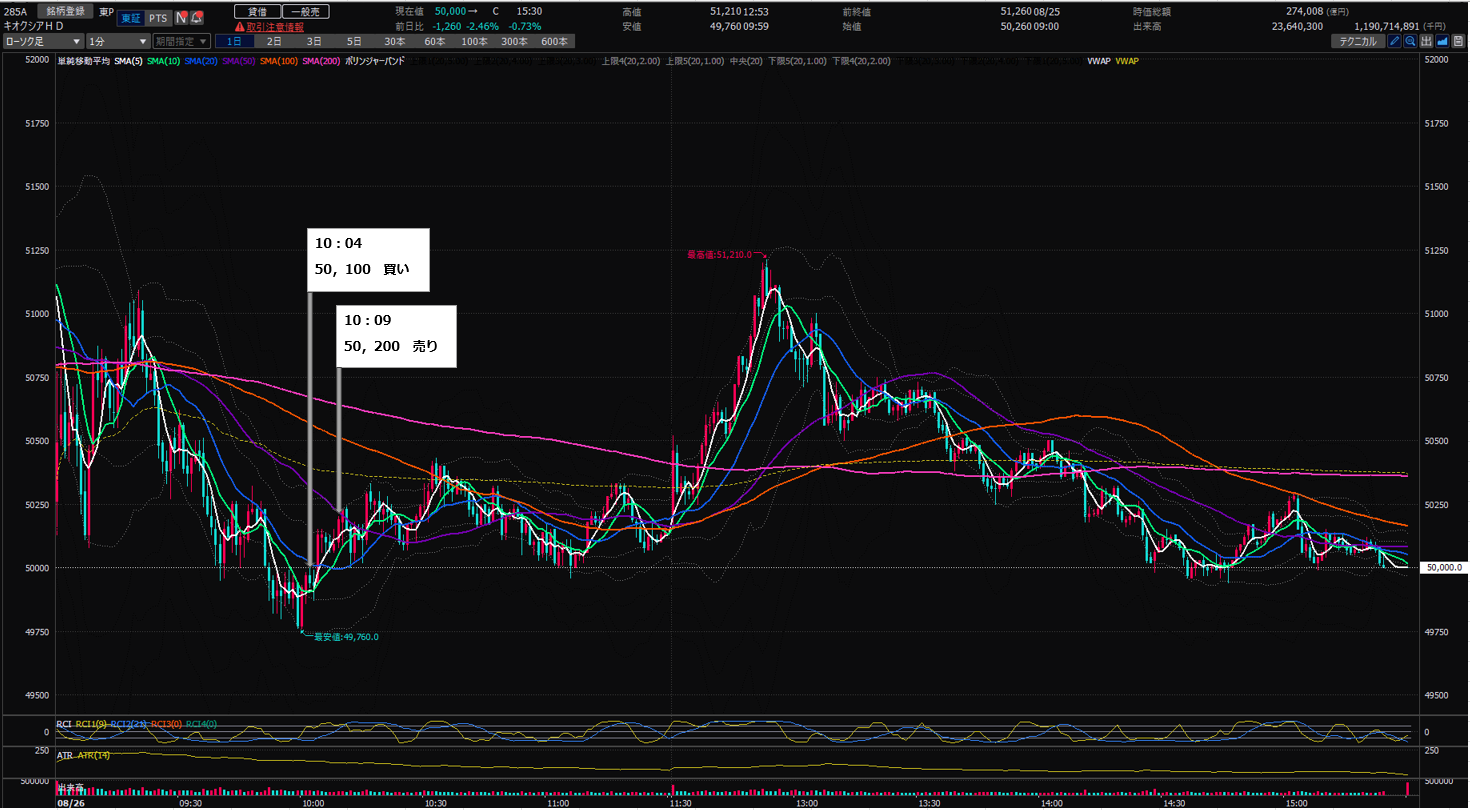Image resolution: width=1470 pixels, height=810 pixels.
Task: Click the ATR(14) indicator label
Action: coord(95,754)
